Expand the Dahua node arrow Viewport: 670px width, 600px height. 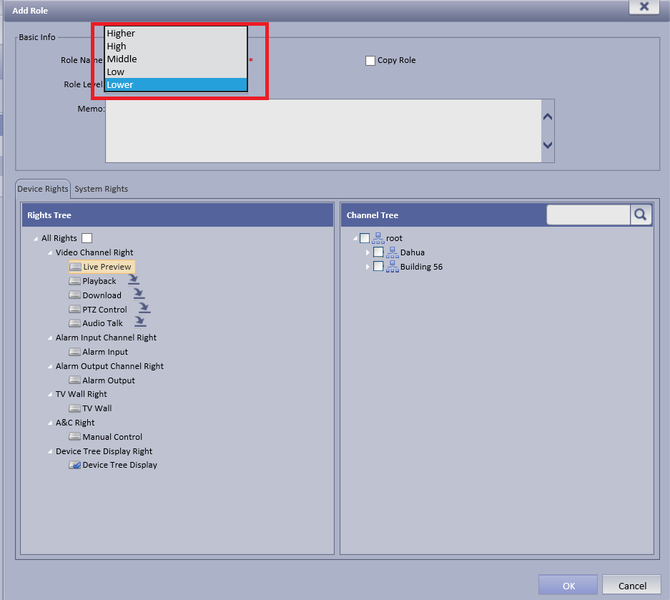[367, 253]
